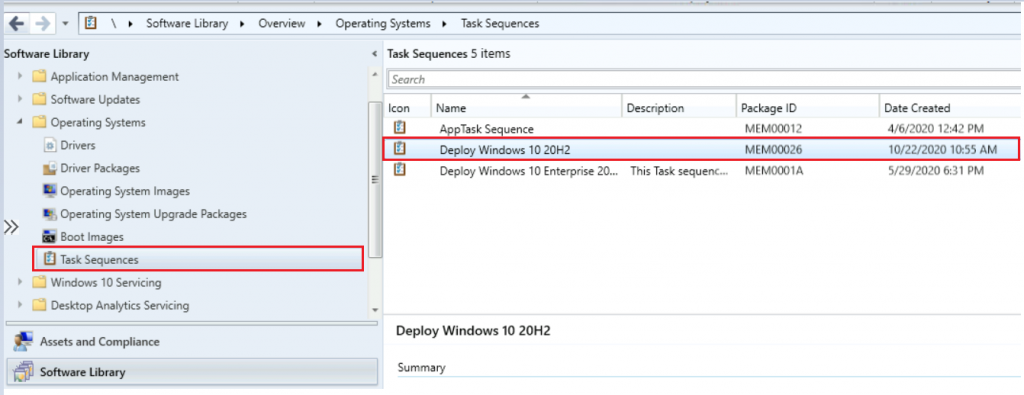Viewport: 1024px width, 395px height.
Task: Click the Boot Images node icon
Action: point(49,236)
